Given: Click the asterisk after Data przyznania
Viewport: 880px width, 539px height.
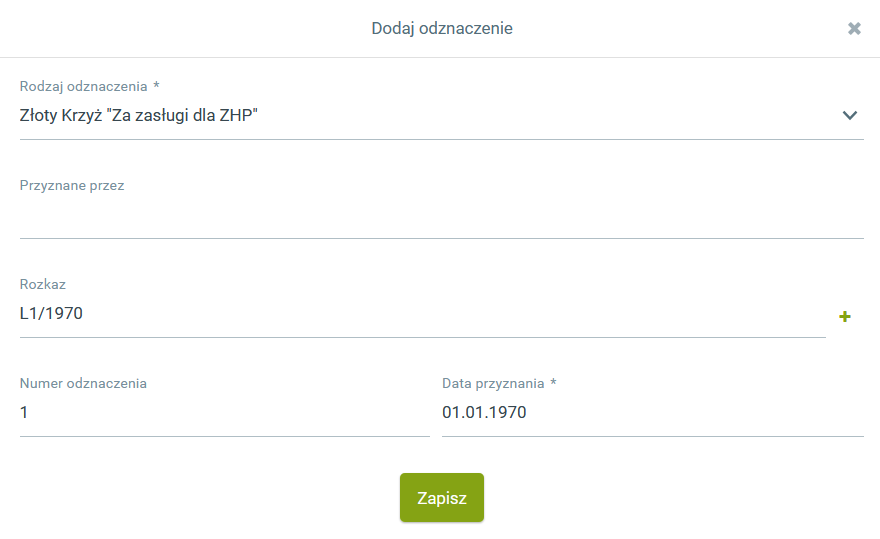Looking at the screenshot, I should (553, 383).
